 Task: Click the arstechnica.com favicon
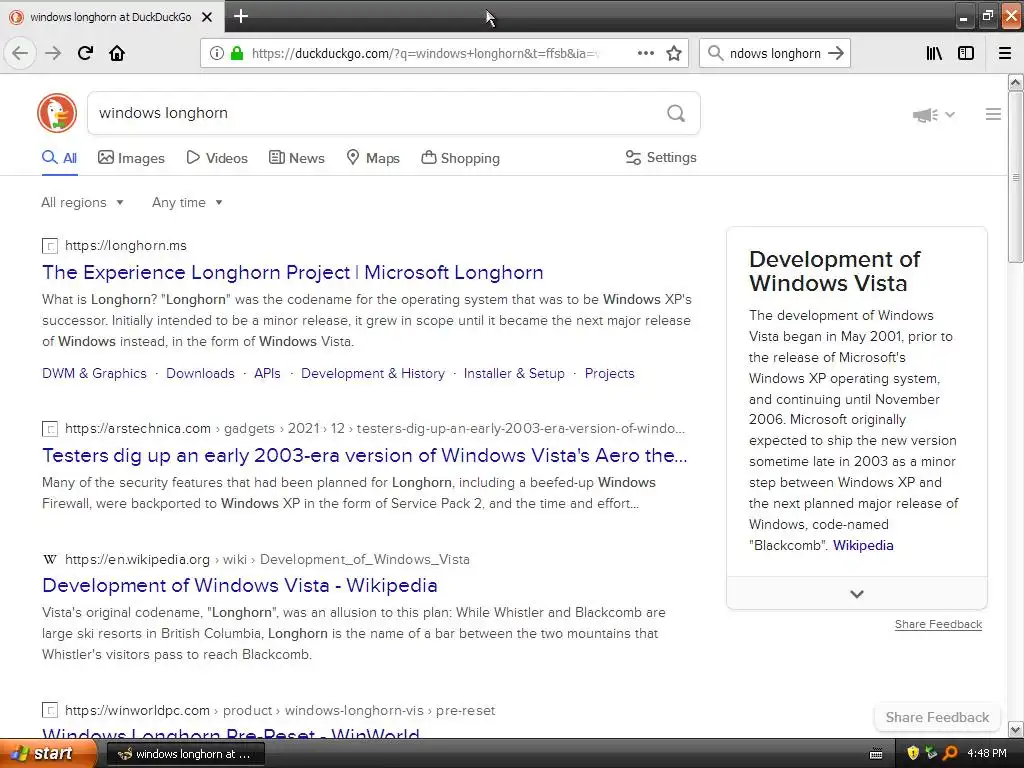tap(50, 429)
